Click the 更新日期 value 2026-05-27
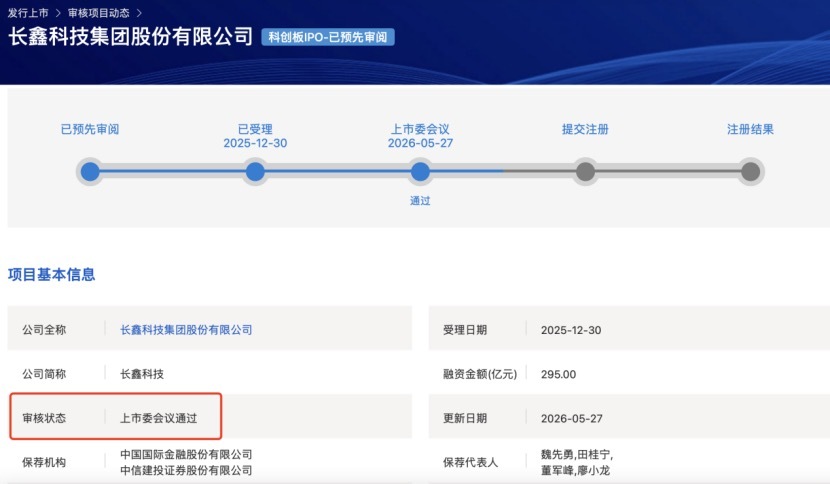Screen dimensions: 830x484 572,418
